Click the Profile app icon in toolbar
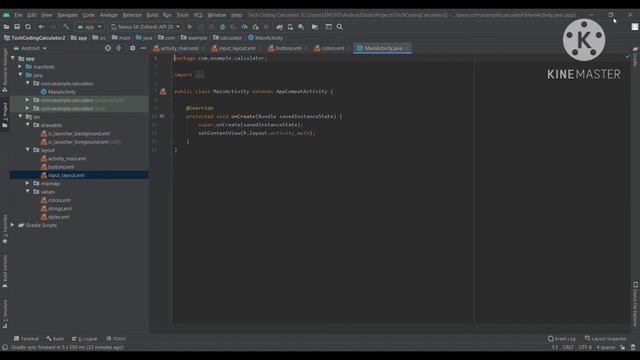This screenshot has width=640, height=360. [x=244, y=27]
